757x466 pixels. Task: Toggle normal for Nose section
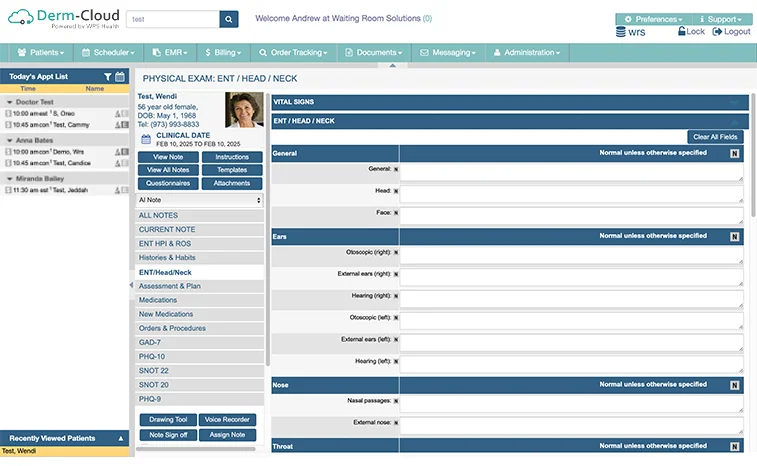point(734,385)
